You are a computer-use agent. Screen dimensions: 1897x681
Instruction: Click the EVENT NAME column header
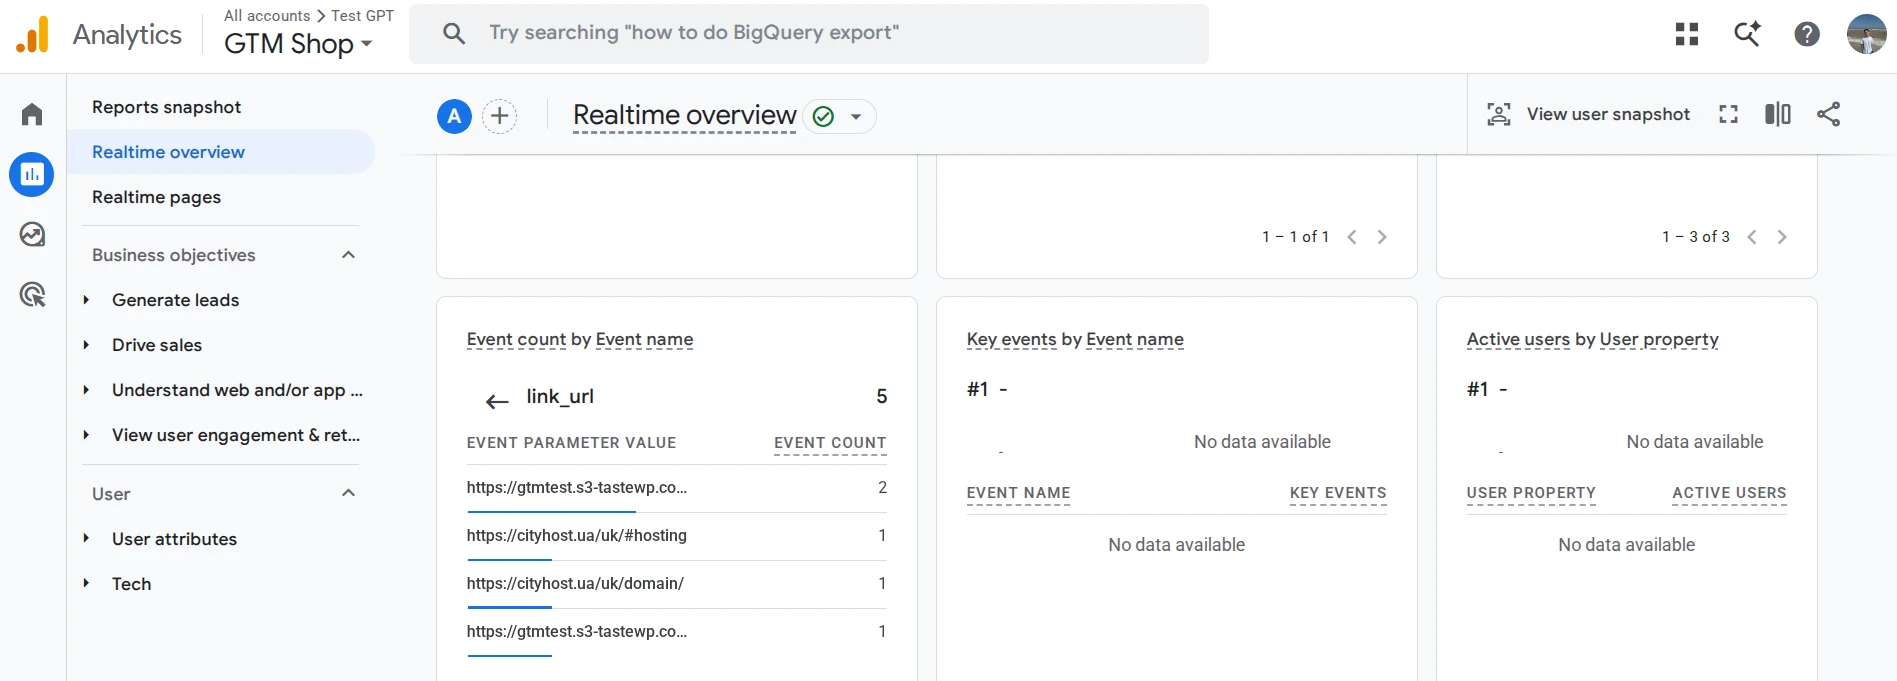tap(1018, 493)
